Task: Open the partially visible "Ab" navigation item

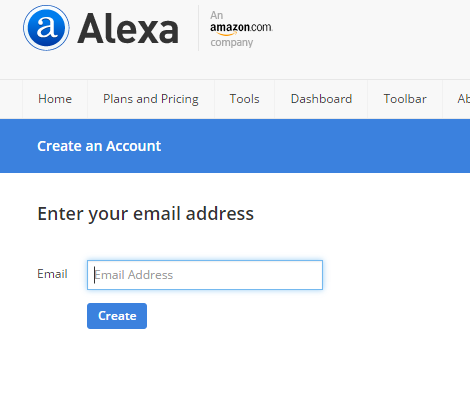Action: [463, 99]
